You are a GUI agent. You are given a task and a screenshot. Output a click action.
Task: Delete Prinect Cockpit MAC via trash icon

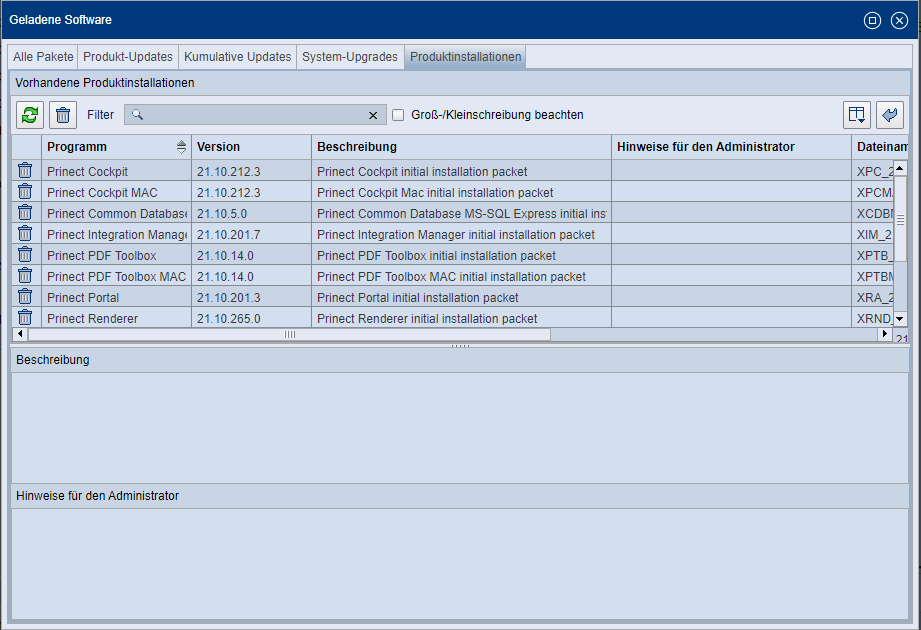pos(25,191)
